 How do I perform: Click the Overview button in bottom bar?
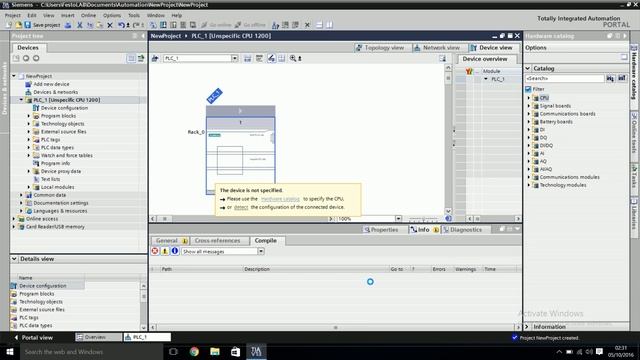98,337
